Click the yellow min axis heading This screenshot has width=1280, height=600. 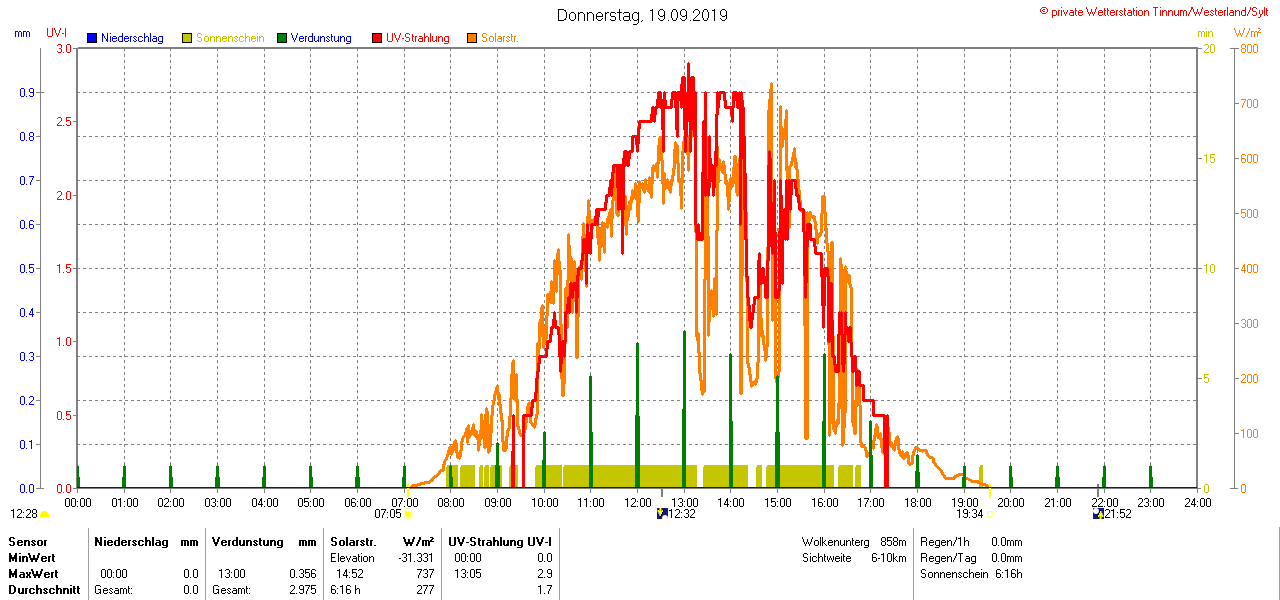1205,33
